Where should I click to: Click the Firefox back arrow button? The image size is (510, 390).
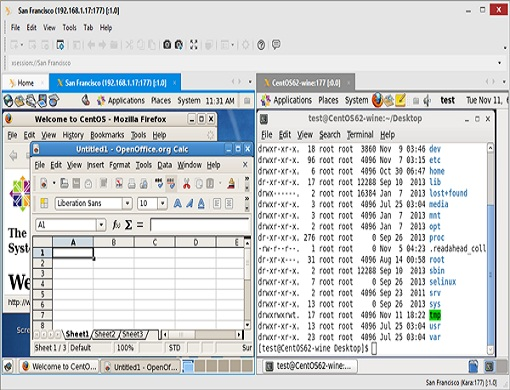(13, 155)
